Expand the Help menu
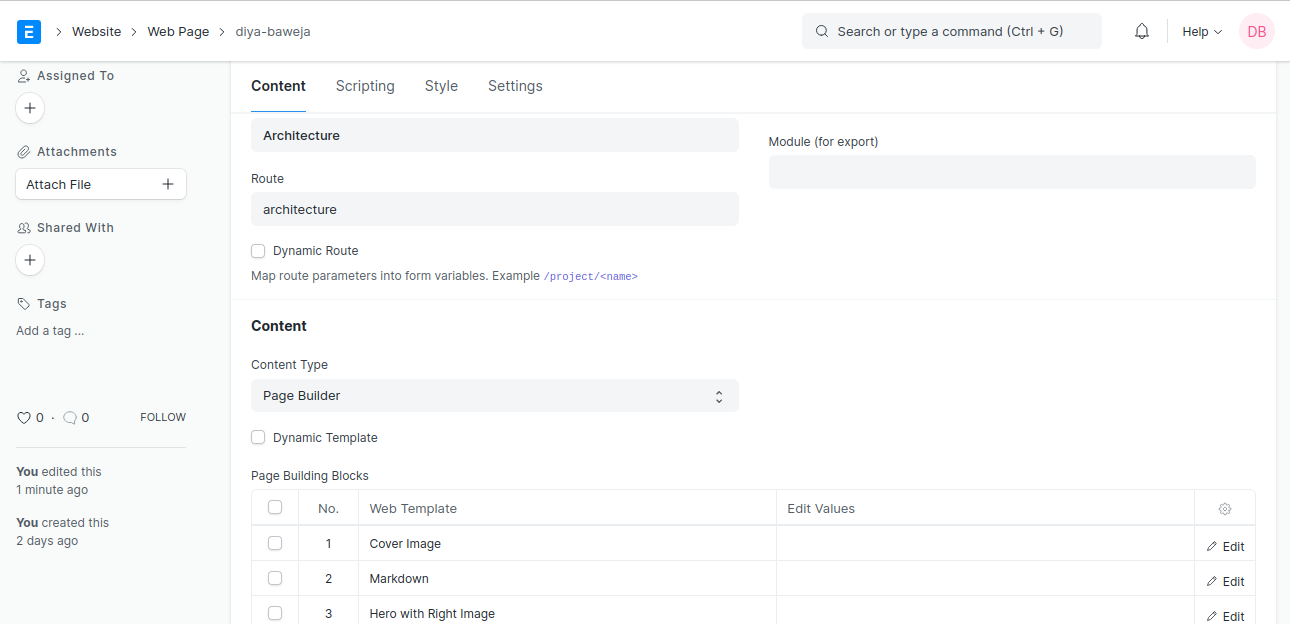Image resolution: width=1290 pixels, height=624 pixels. [x=1201, y=31]
